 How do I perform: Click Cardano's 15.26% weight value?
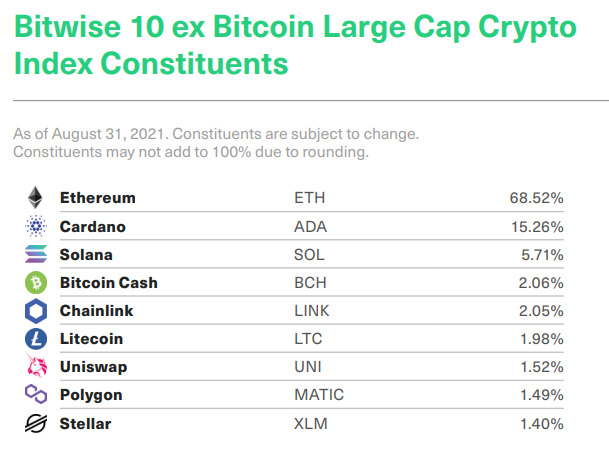[x=536, y=226]
